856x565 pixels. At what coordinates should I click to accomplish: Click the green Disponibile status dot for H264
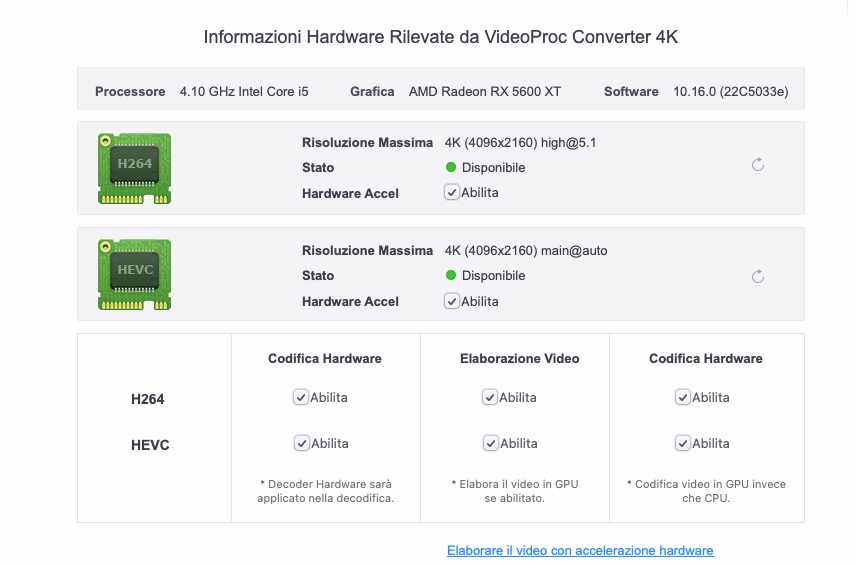pyautogui.click(x=451, y=167)
